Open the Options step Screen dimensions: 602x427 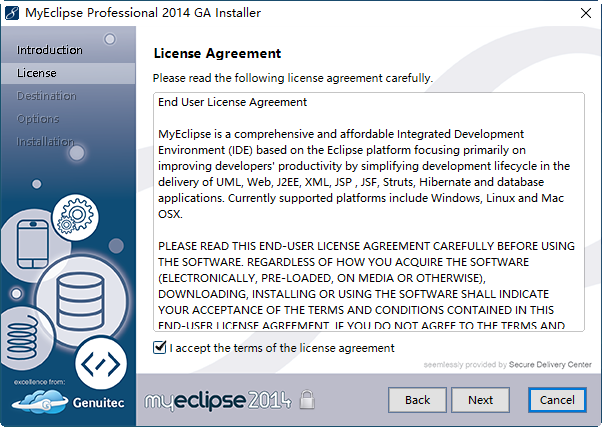tap(38, 119)
